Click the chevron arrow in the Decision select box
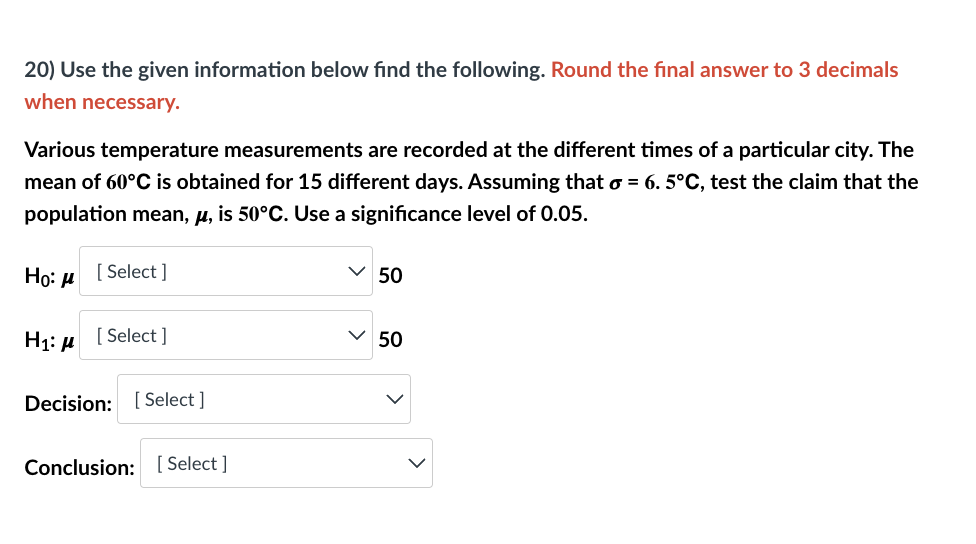This screenshot has height=544, width=976. [395, 400]
